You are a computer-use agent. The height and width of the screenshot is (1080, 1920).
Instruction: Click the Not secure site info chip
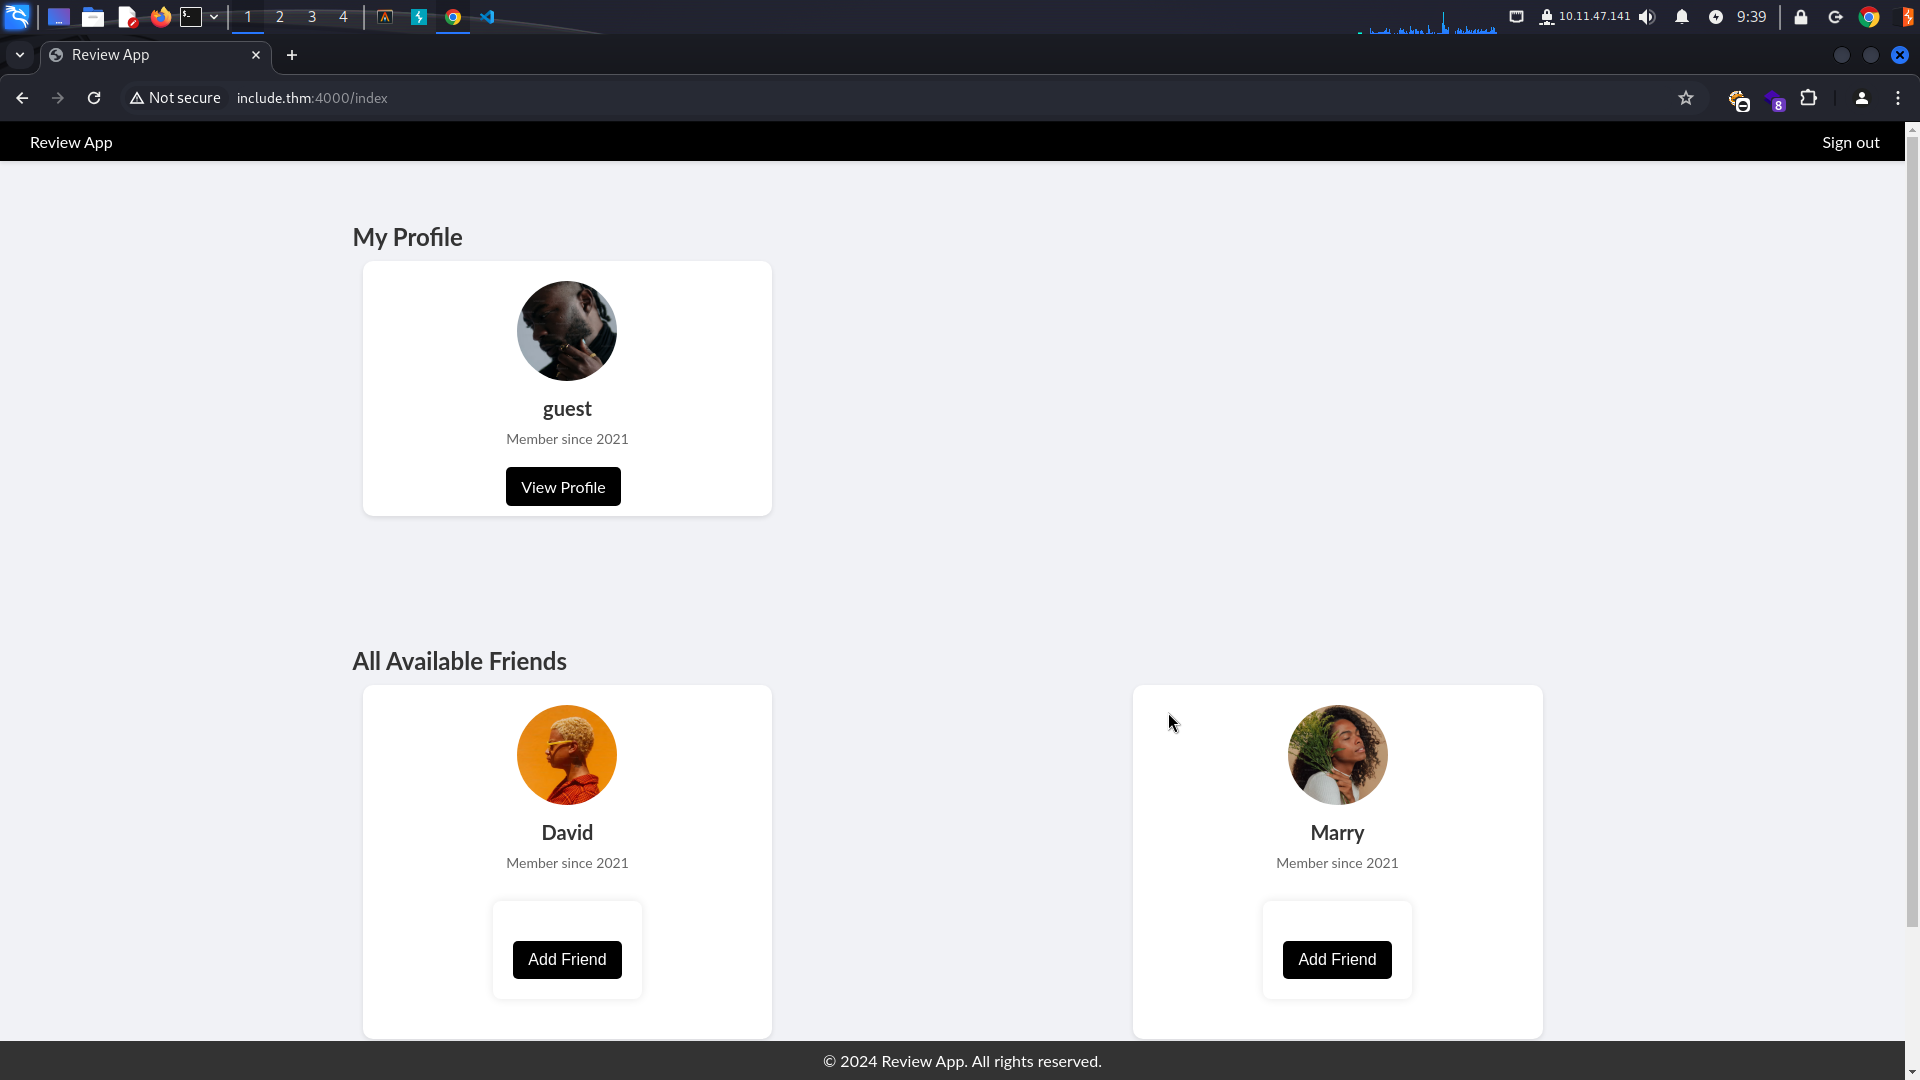coord(175,98)
